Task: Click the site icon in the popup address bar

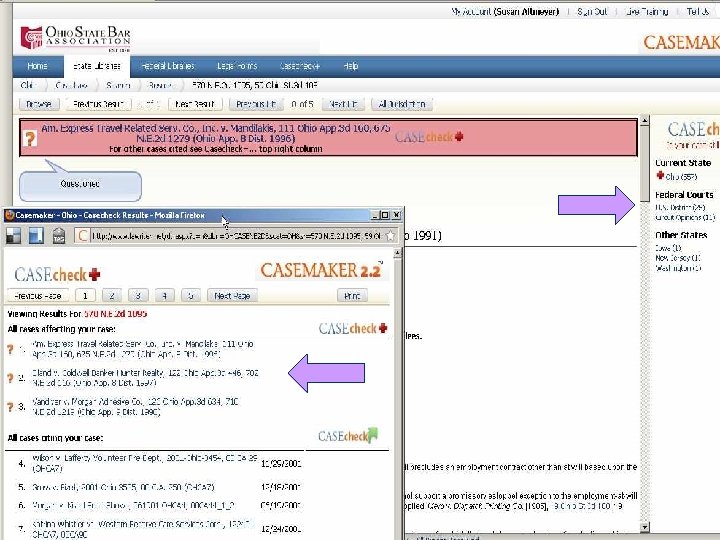Action: (83, 236)
